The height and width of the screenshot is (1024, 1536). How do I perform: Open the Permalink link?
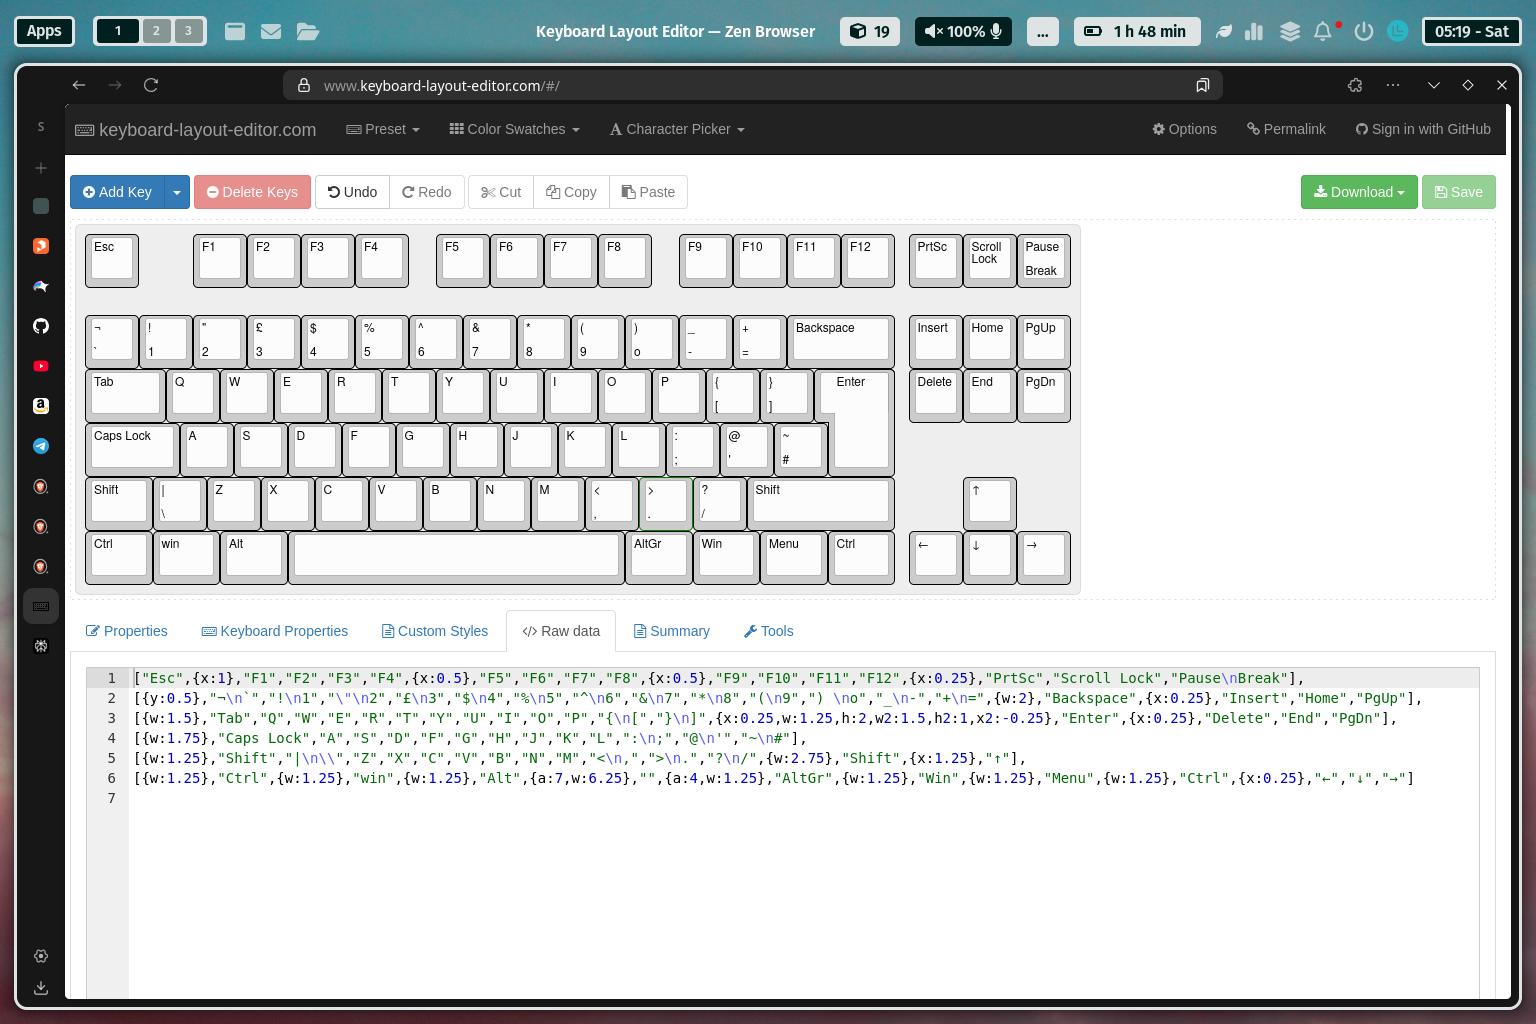(1286, 129)
